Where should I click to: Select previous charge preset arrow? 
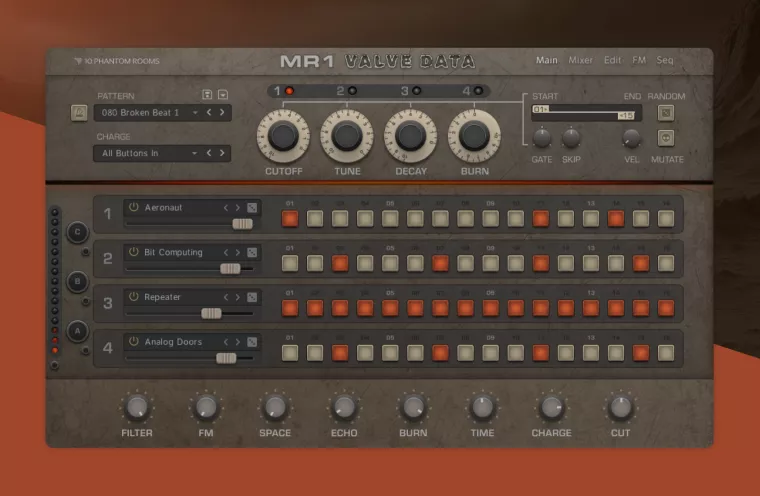click(209, 153)
